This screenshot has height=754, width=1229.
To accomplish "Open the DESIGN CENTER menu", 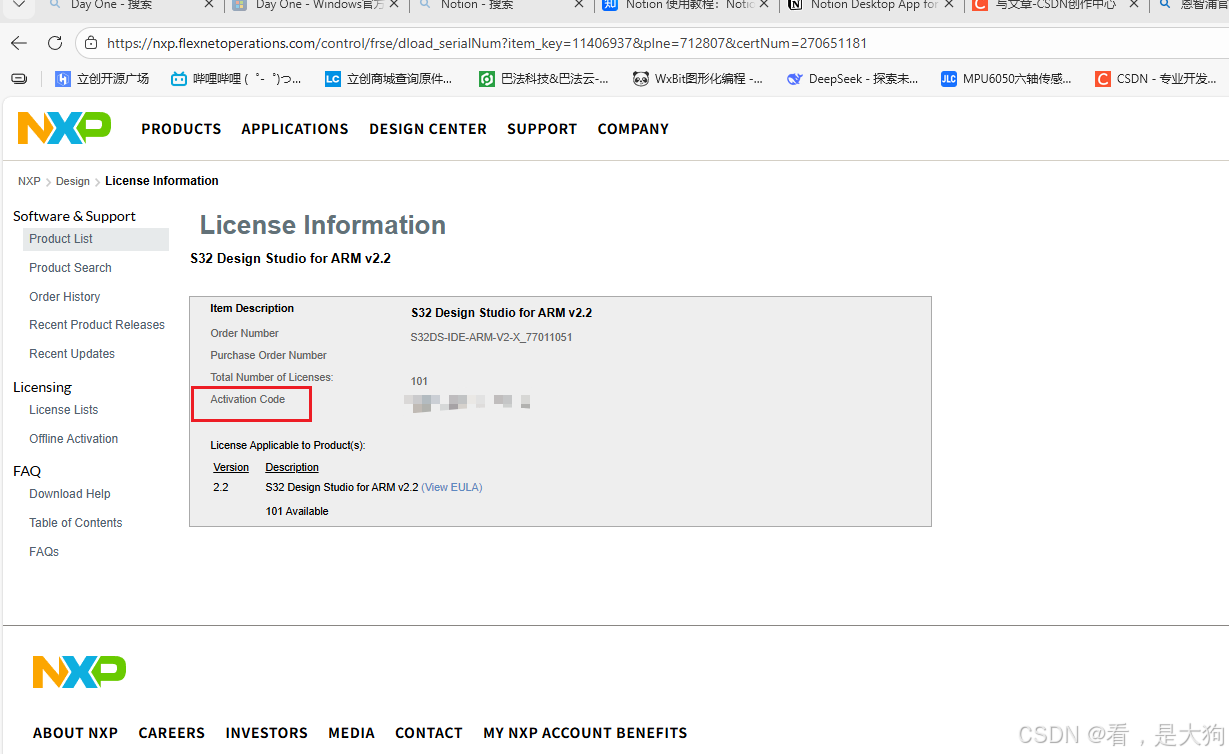I will [x=428, y=129].
